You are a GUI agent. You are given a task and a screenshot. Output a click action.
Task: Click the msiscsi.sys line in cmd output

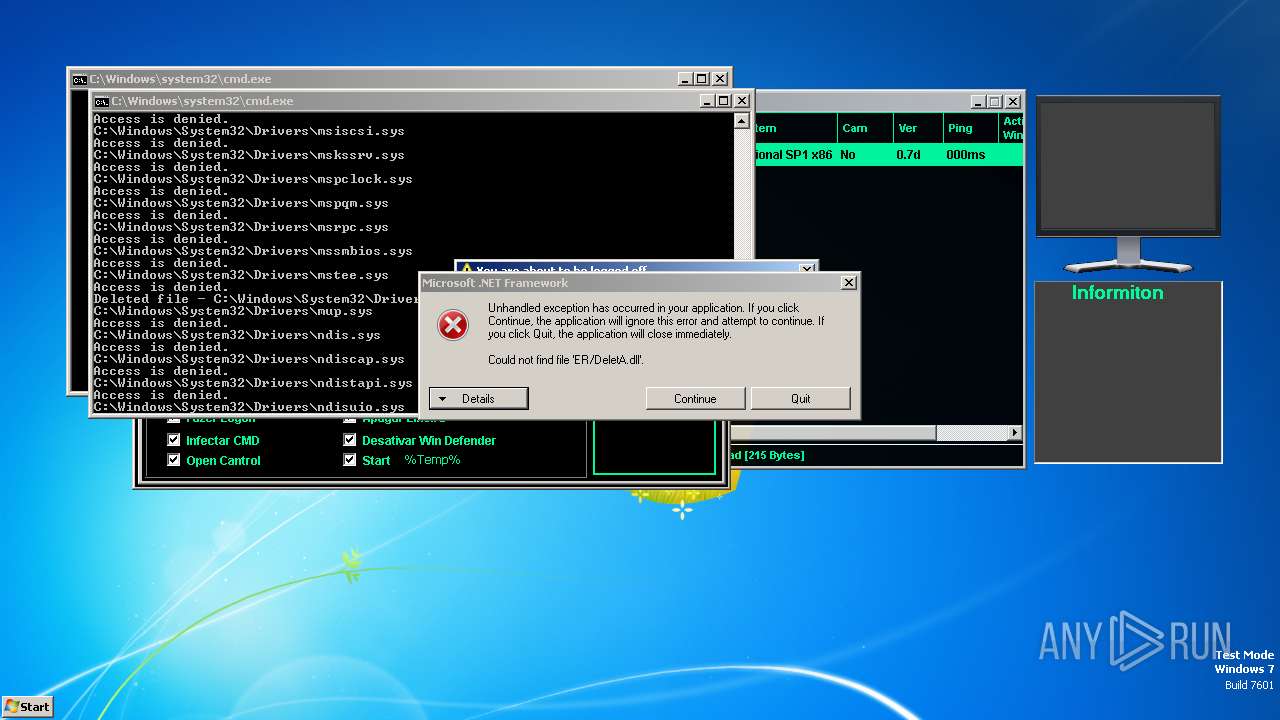(249, 131)
